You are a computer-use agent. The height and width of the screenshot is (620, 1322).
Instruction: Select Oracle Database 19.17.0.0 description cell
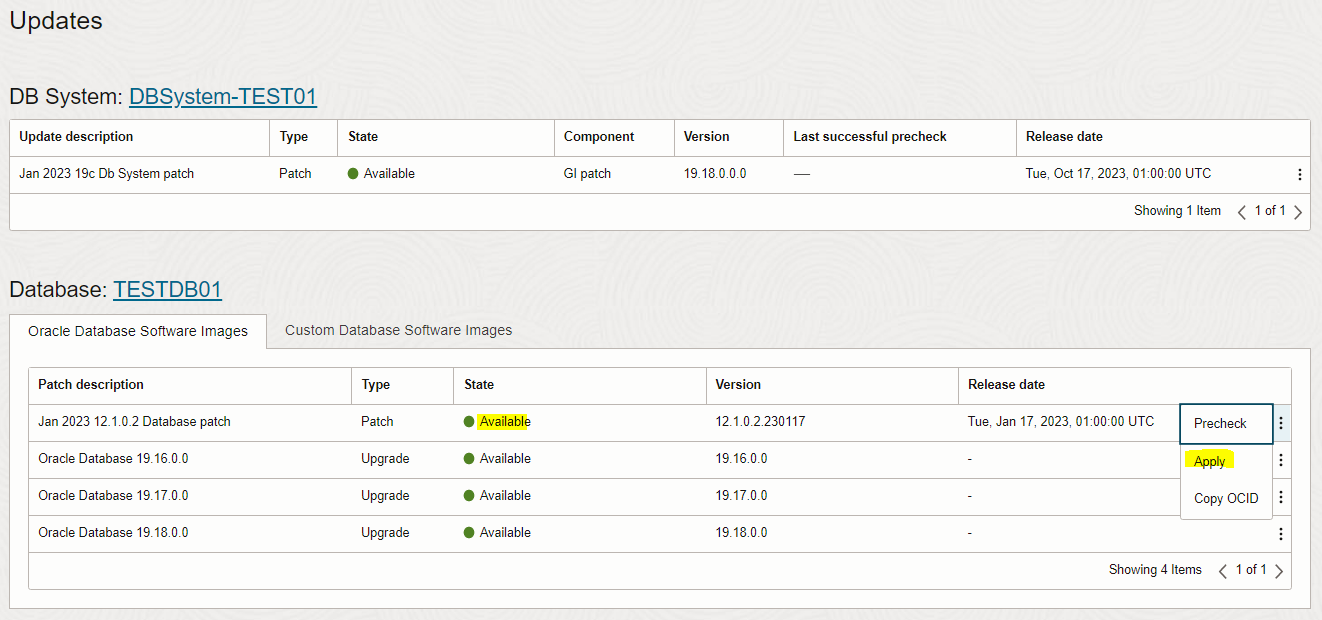pyautogui.click(x=113, y=496)
